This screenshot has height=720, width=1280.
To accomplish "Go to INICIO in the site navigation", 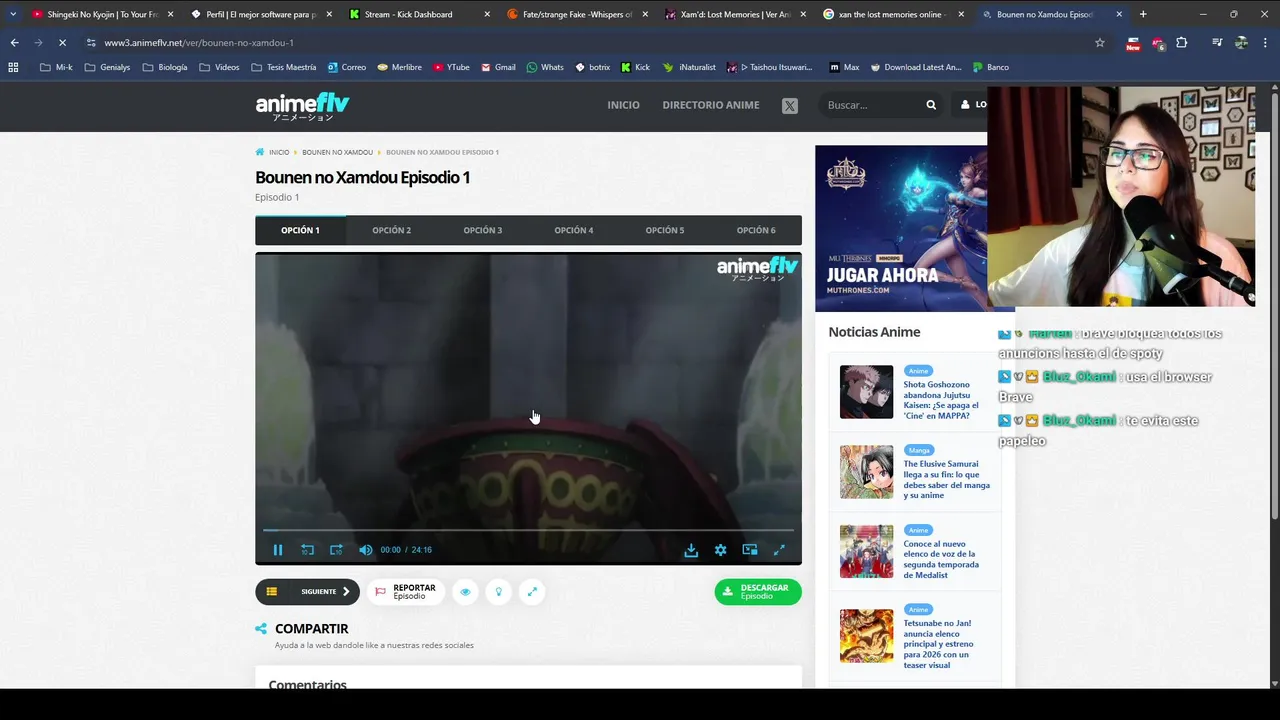I will pos(623,105).
